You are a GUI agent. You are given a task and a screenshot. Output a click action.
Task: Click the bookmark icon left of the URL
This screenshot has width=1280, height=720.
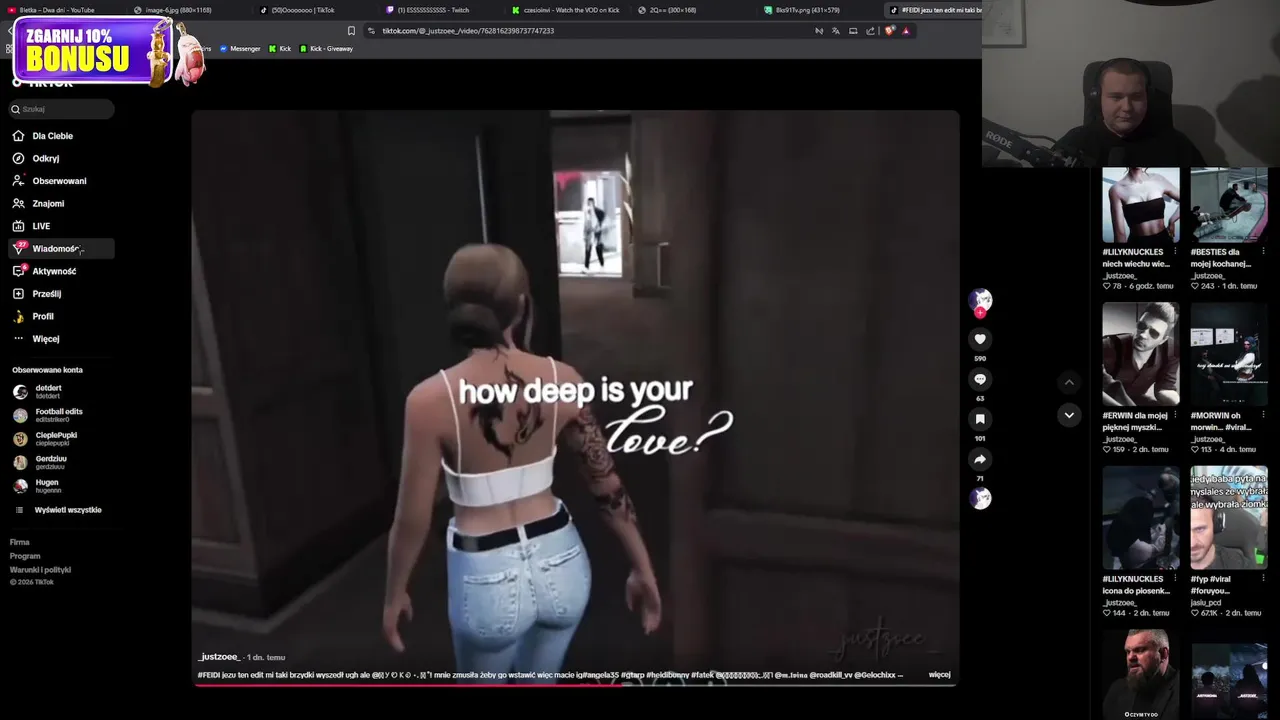click(351, 31)
